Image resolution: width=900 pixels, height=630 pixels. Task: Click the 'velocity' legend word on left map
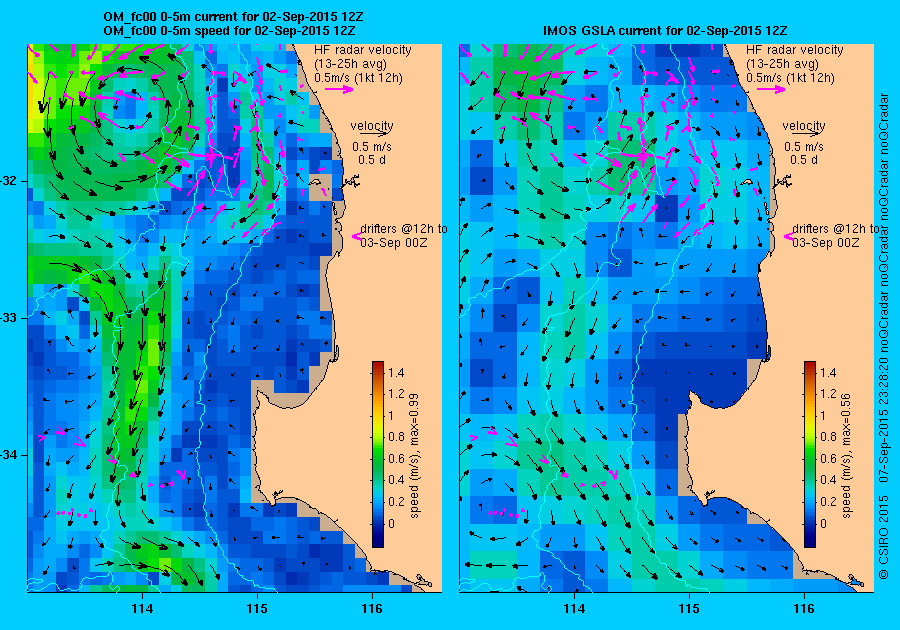[372, 126]
